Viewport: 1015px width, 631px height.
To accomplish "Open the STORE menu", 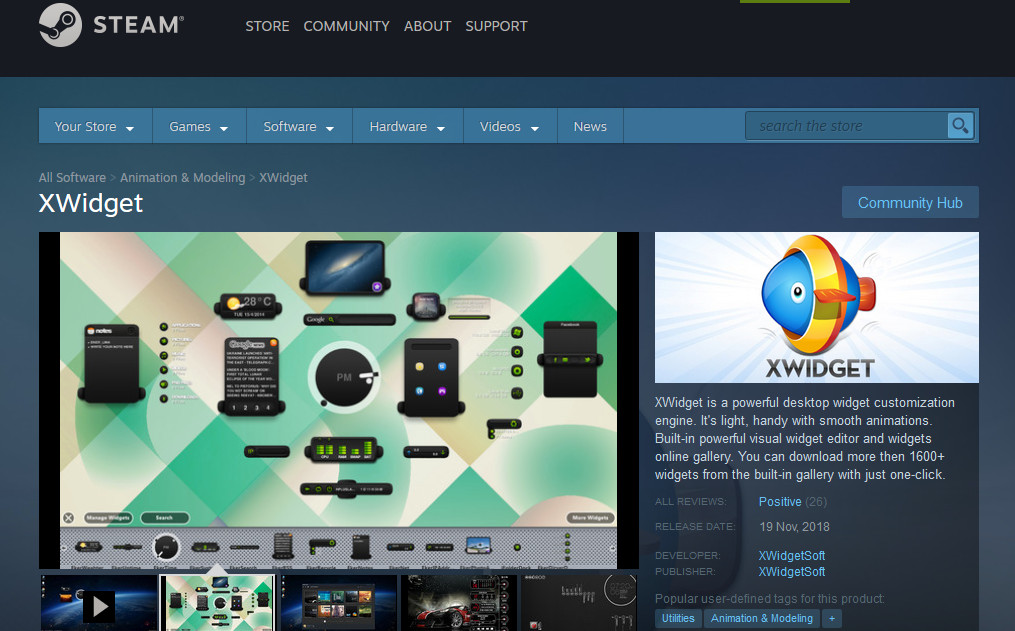I will click(x=267, y=27).
